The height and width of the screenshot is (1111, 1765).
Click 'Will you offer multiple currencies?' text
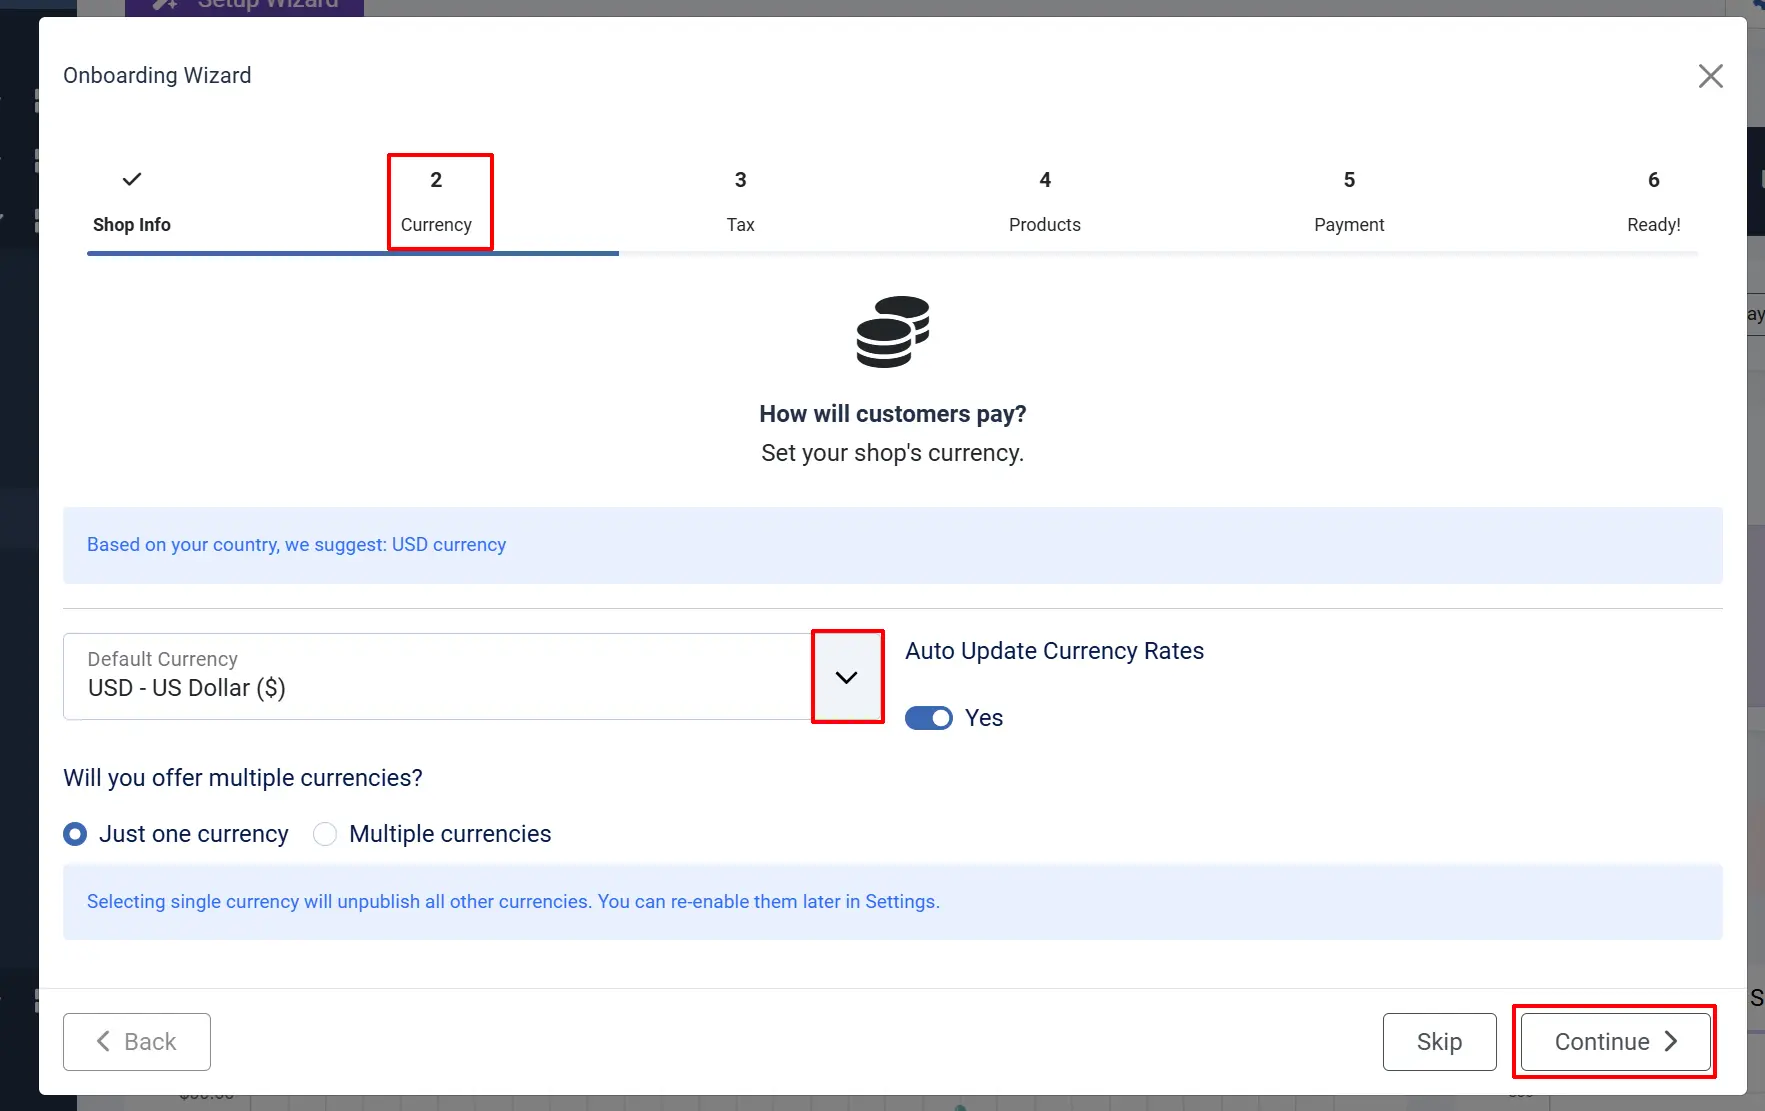coord(243,778)
